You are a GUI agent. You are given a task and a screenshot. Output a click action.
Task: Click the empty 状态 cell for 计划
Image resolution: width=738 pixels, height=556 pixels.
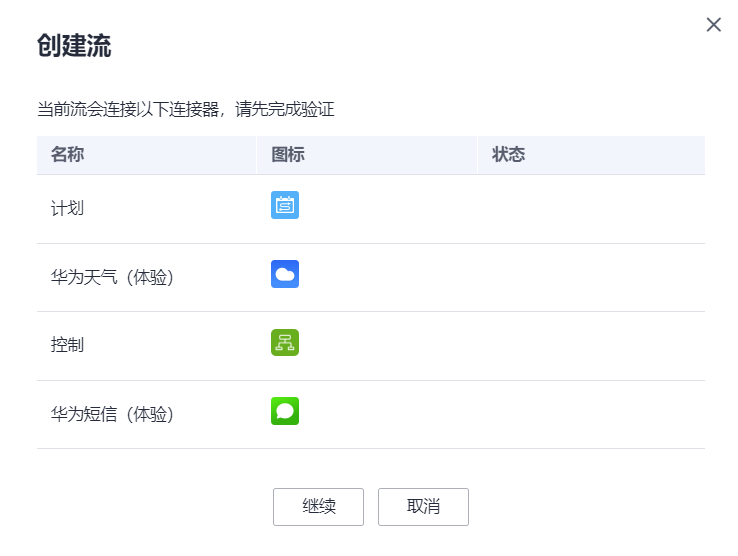click(590, 209)
